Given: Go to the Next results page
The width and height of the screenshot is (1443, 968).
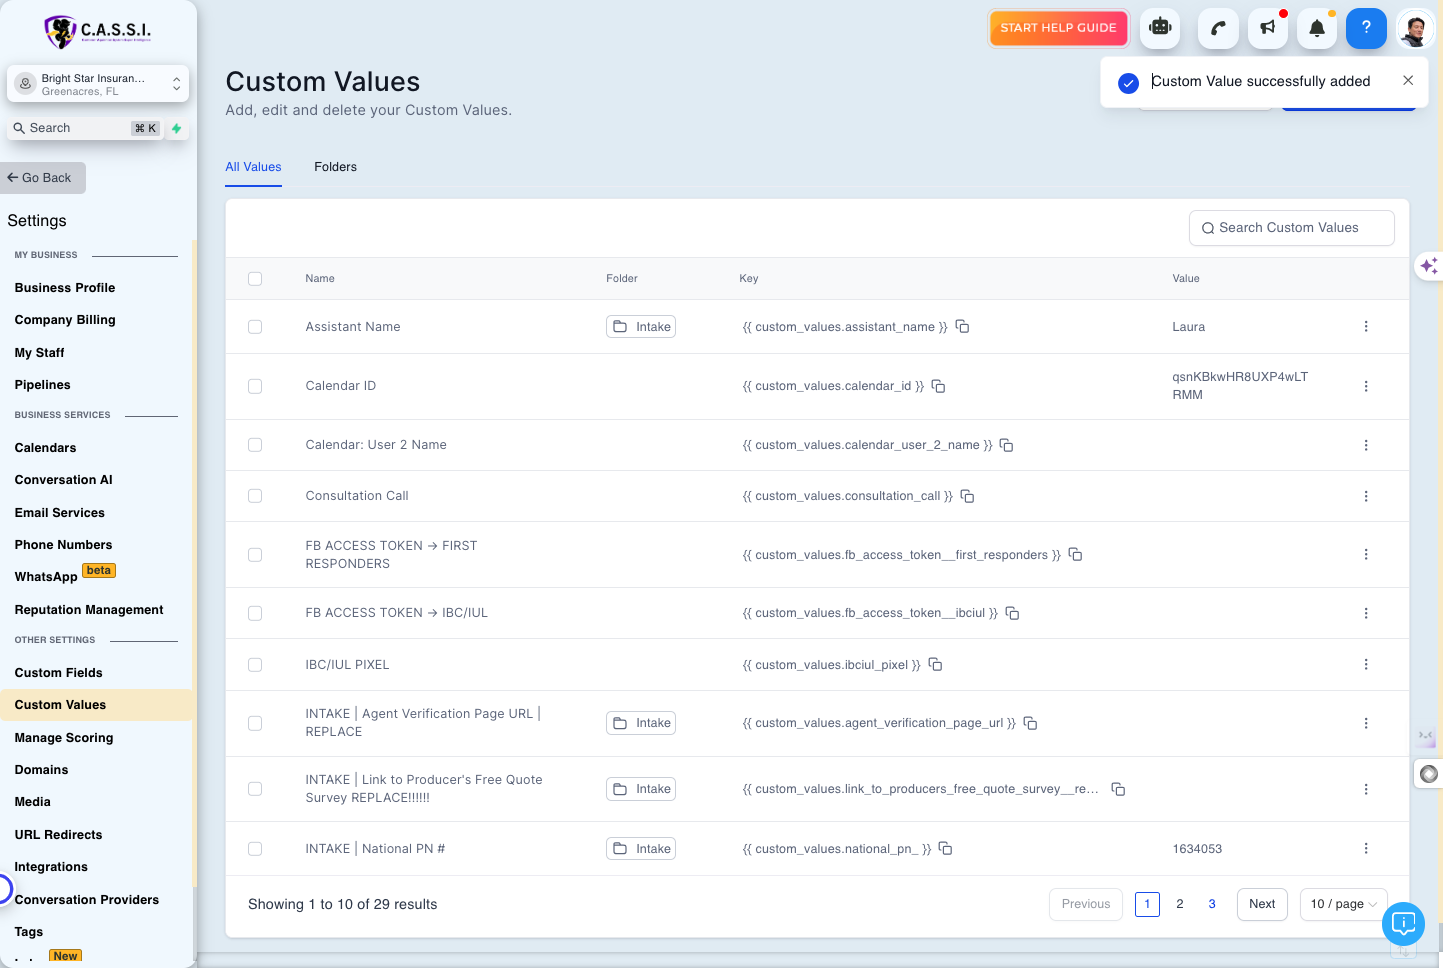Looking at the screenshot, I should [x=1262, y=904].
